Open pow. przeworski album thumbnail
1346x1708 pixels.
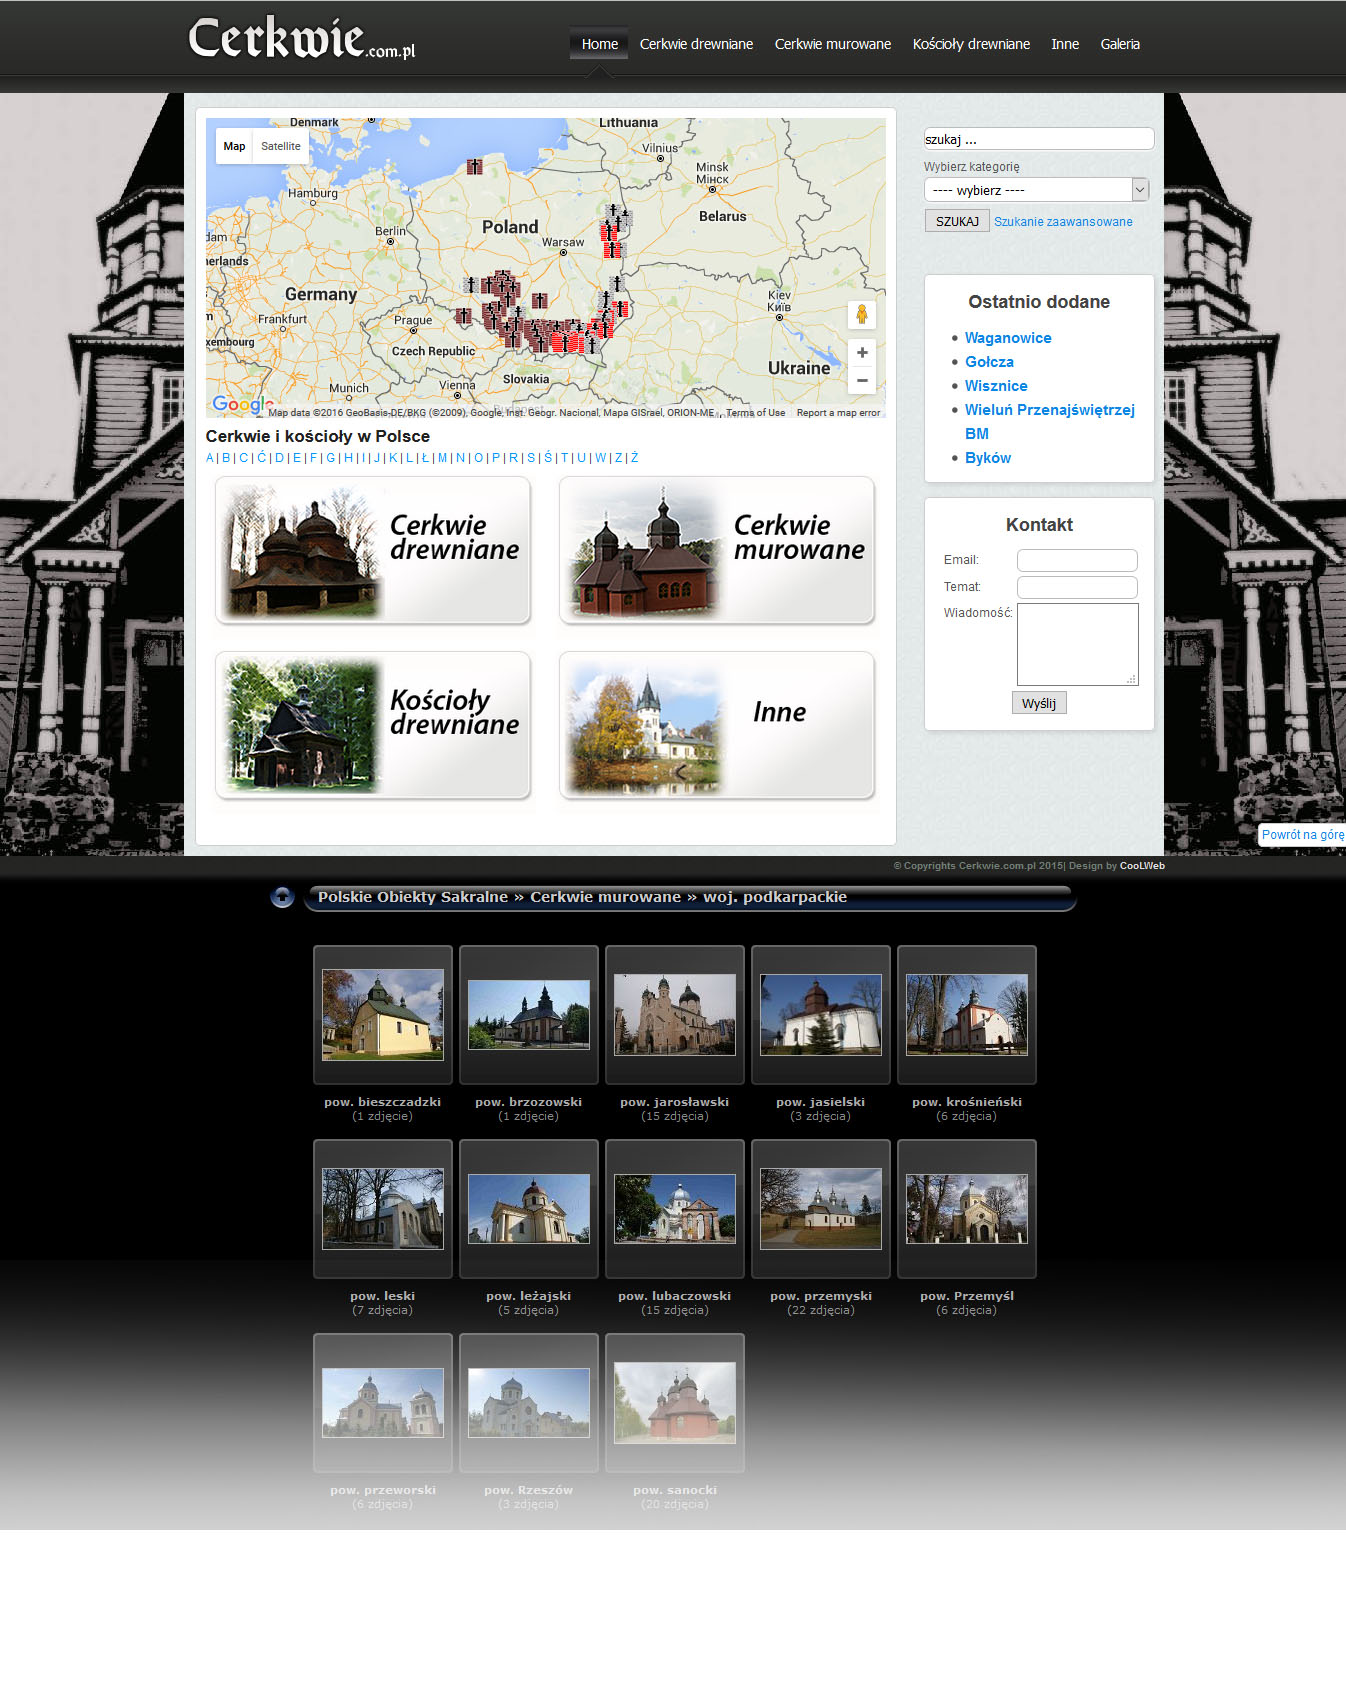pos(383,1402)
